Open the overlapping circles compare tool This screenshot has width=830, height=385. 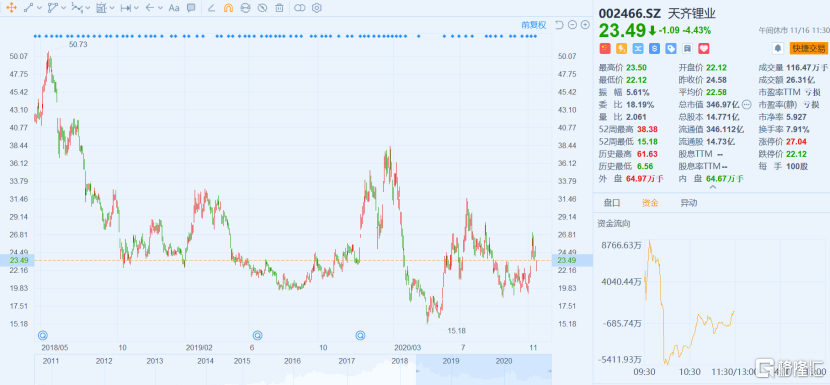tap(300, 8)
